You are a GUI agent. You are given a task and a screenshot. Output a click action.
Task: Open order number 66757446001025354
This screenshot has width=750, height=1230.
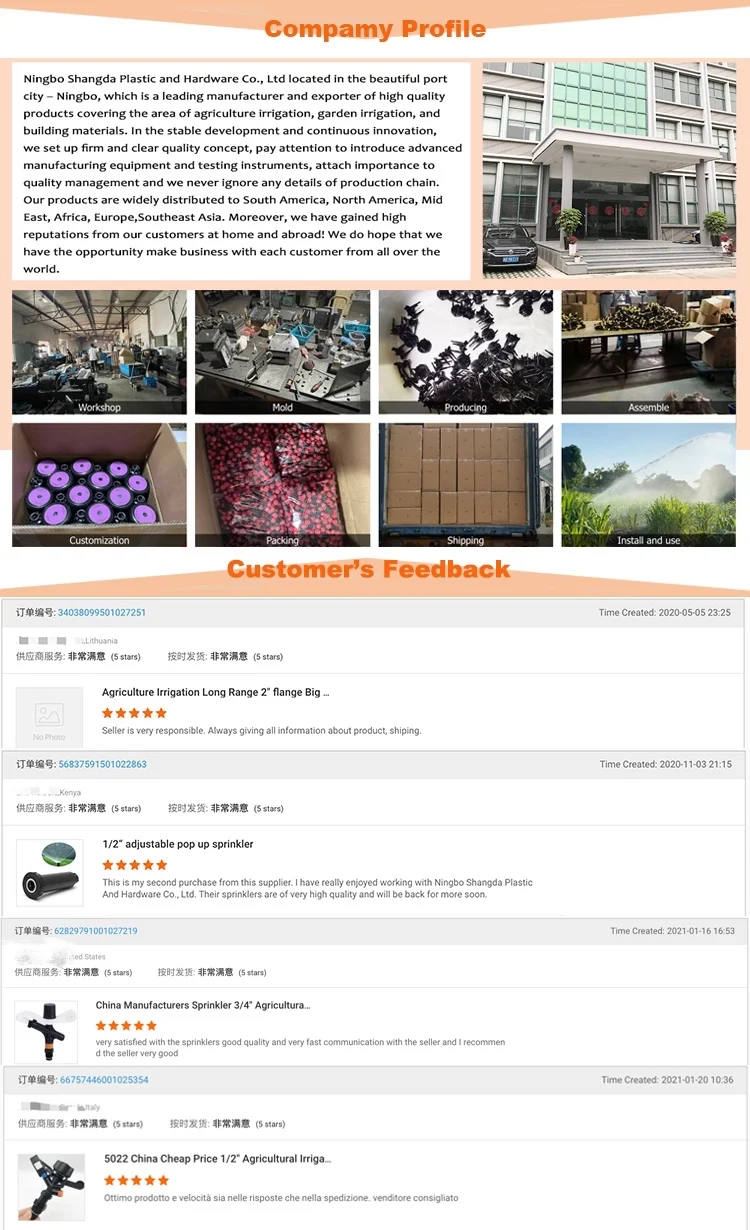[x=104, y=1080]
